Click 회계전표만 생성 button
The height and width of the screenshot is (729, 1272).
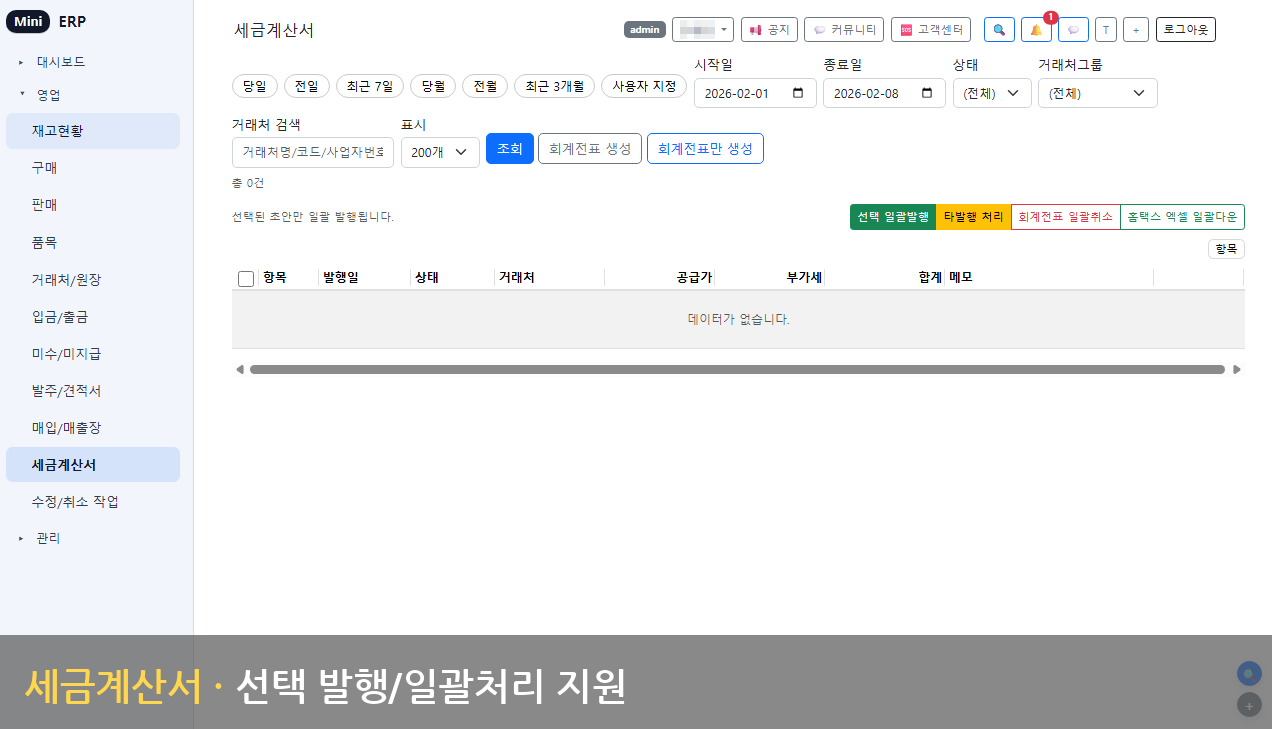click(705, 148)
